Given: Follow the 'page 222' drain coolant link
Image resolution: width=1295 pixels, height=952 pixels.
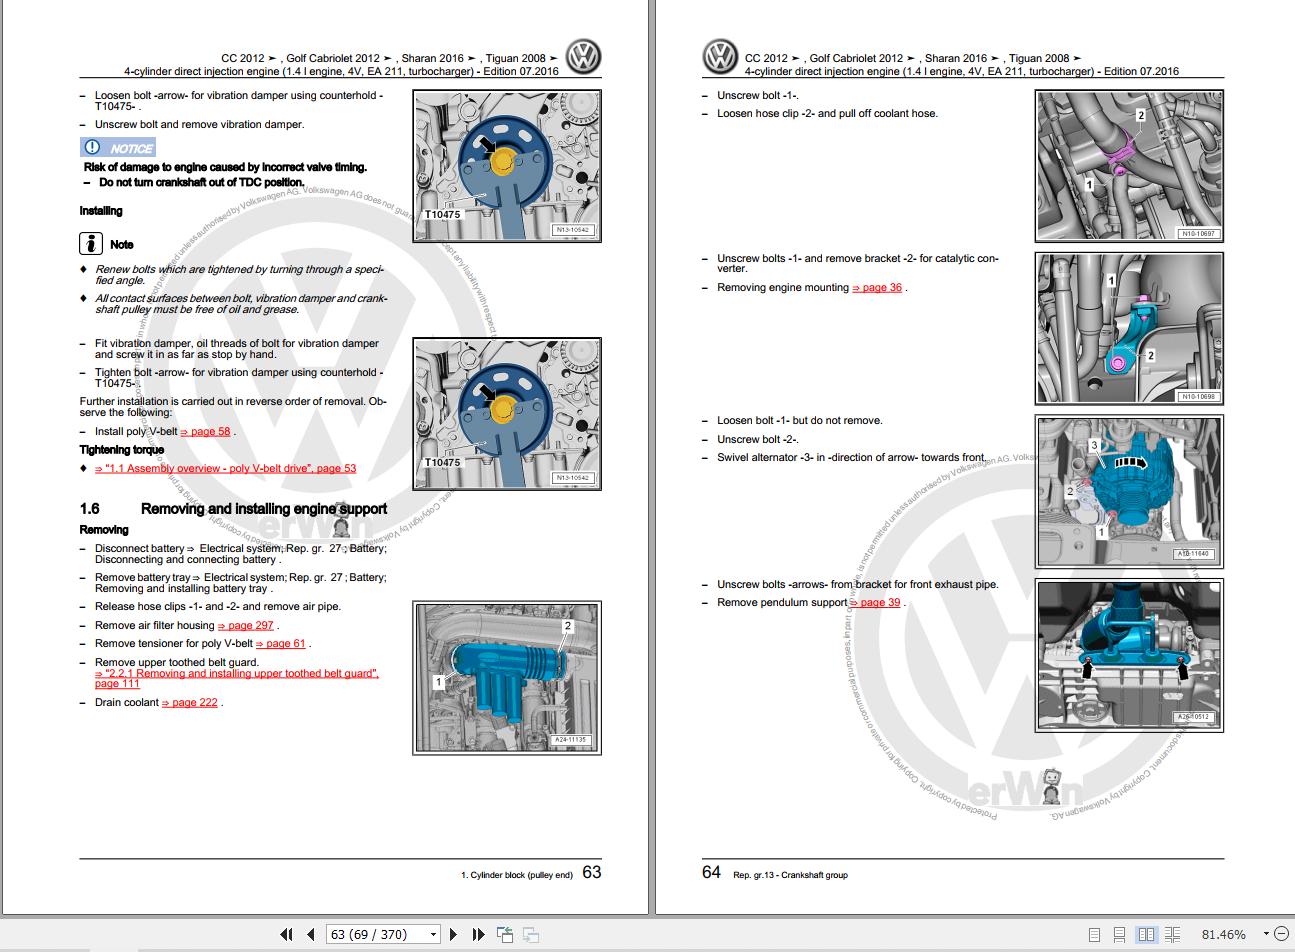Looking at the screenshot, I should click(x=190, y=702).
